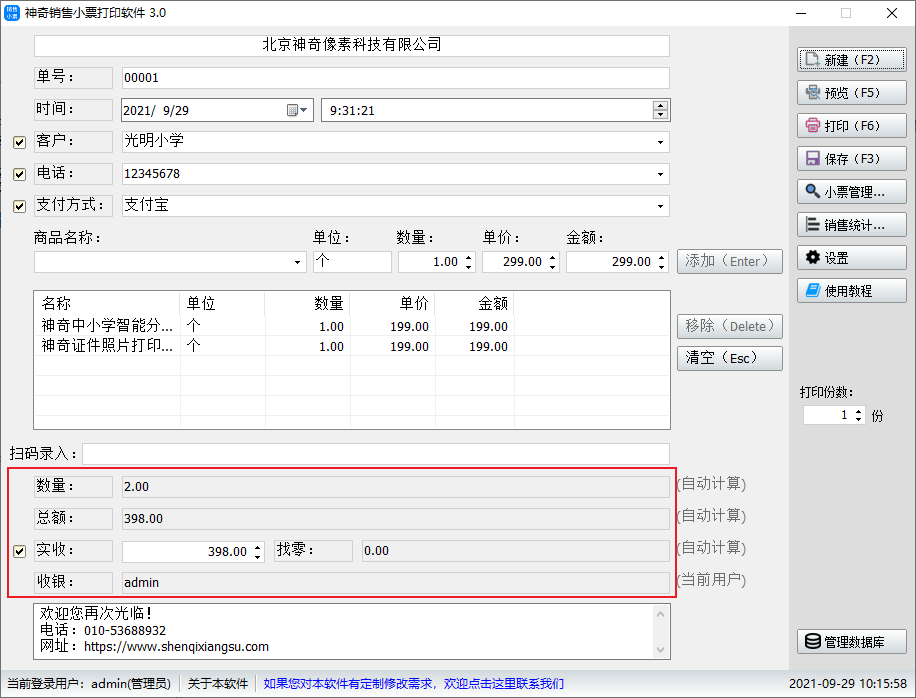Expand the customer dropdown showing 光明小学

pyautogui.click(x=660, y=142)
